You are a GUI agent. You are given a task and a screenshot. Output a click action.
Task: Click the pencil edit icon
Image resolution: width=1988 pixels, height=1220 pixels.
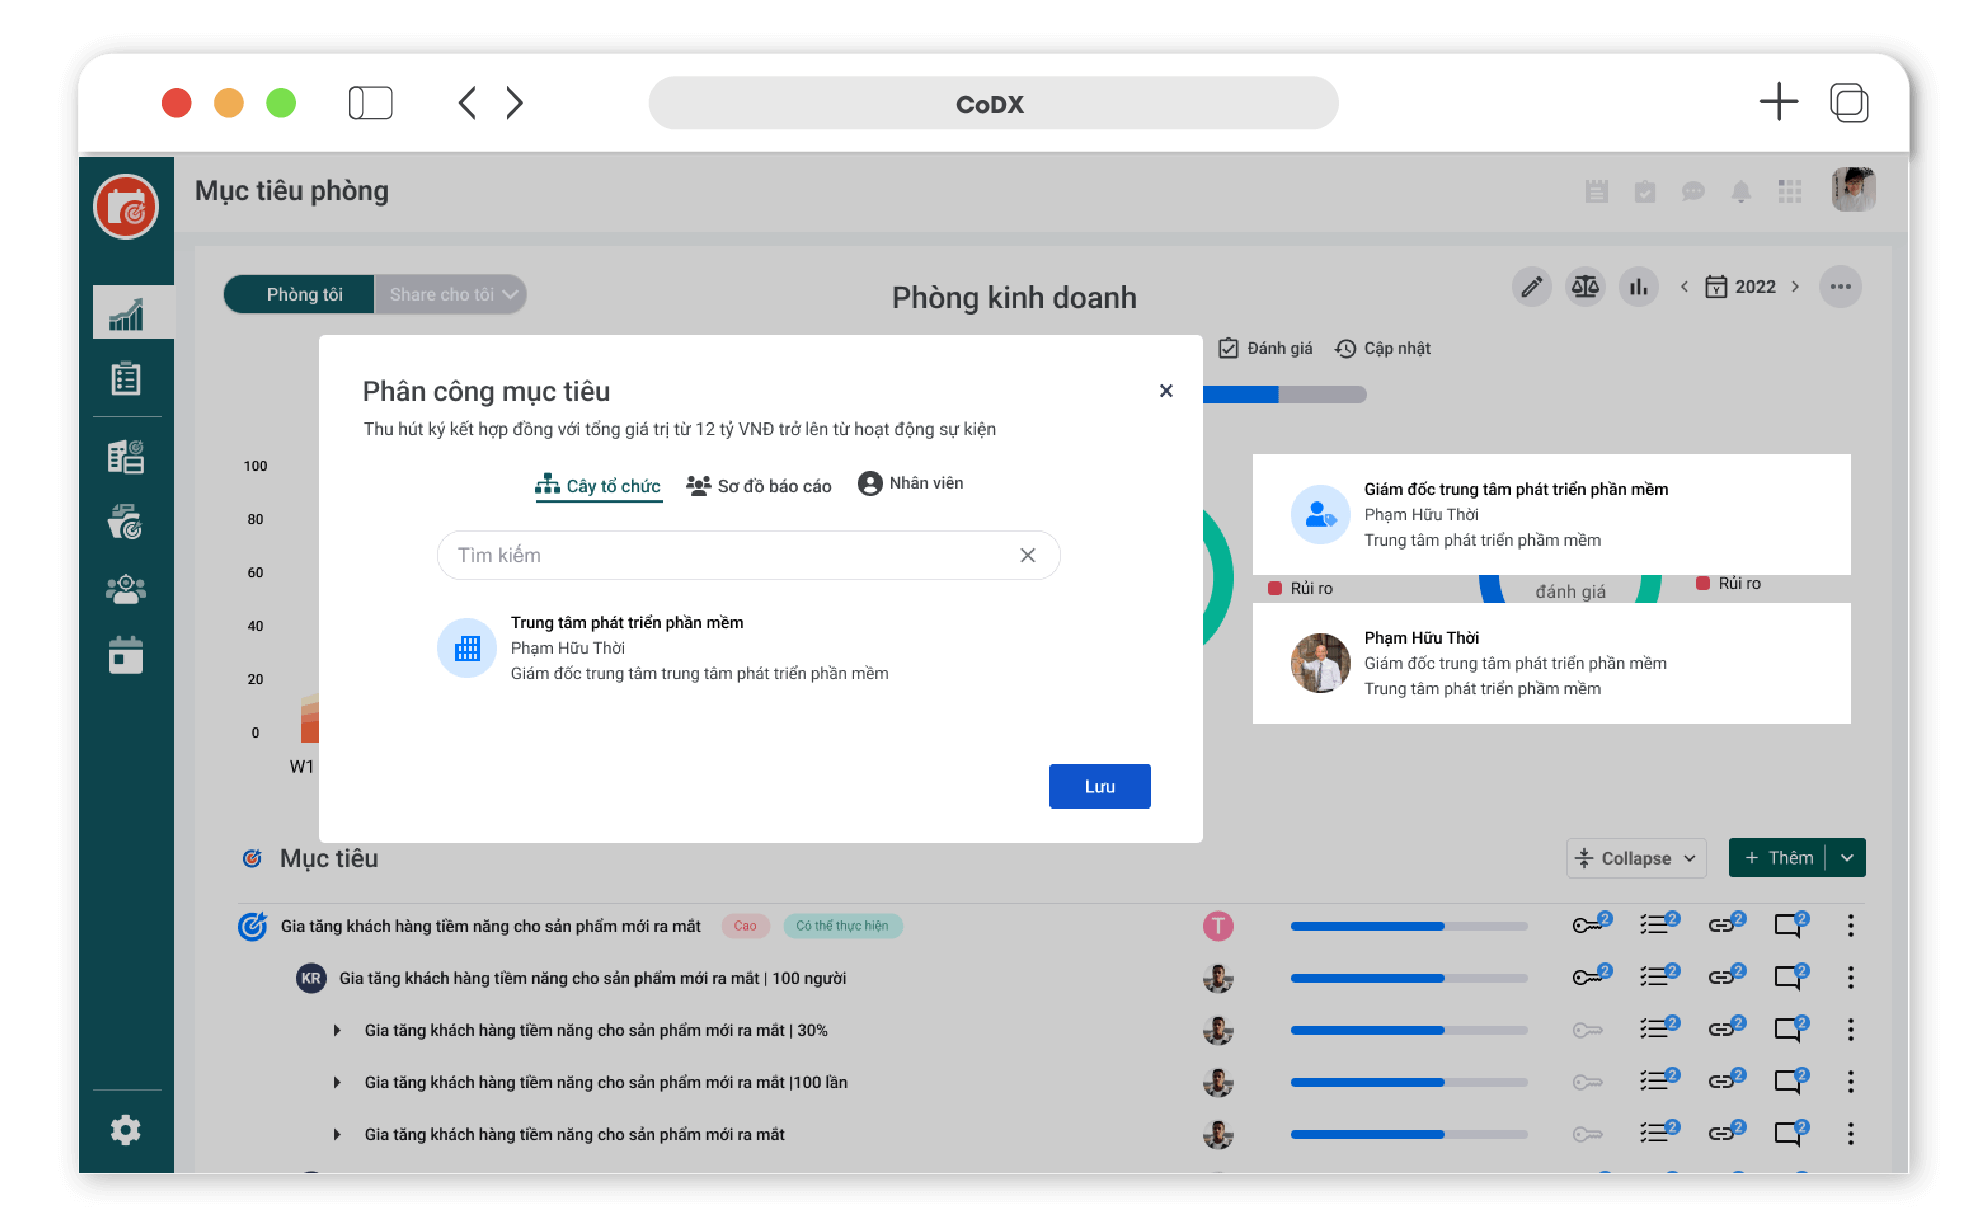1531,288
